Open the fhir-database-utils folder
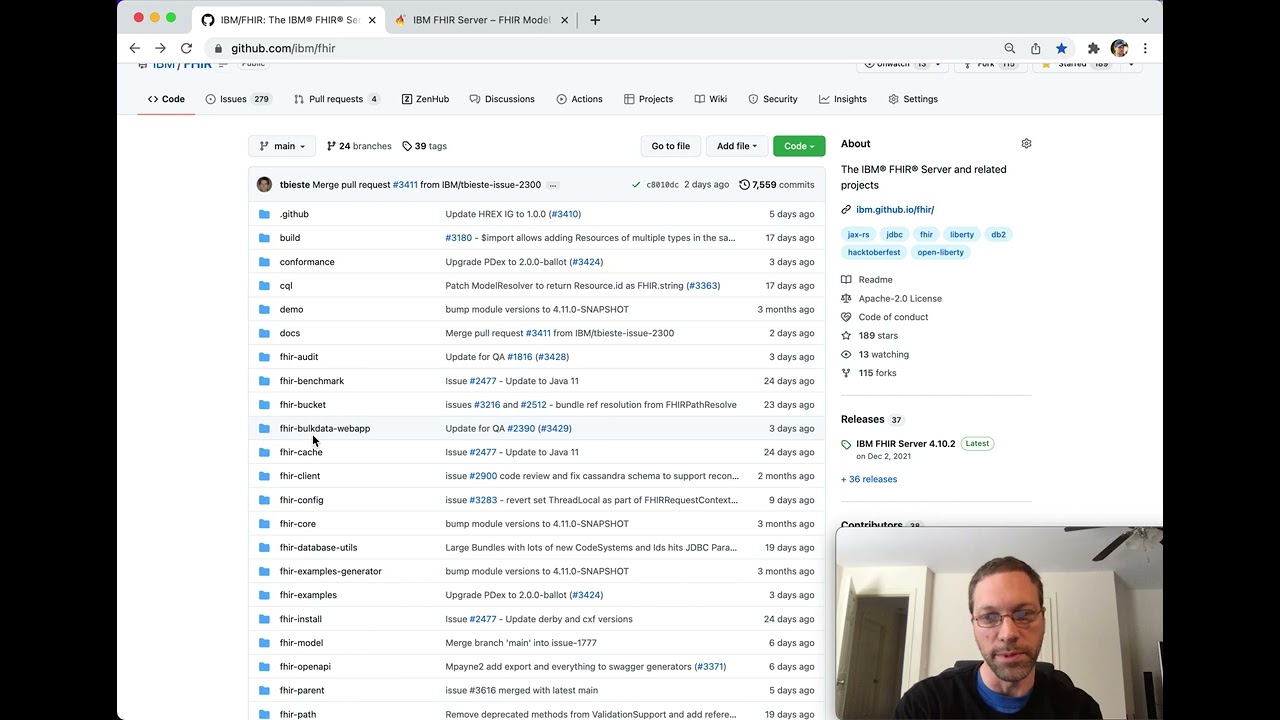This screenshot has height=720, width=1280. coord(318,547)
